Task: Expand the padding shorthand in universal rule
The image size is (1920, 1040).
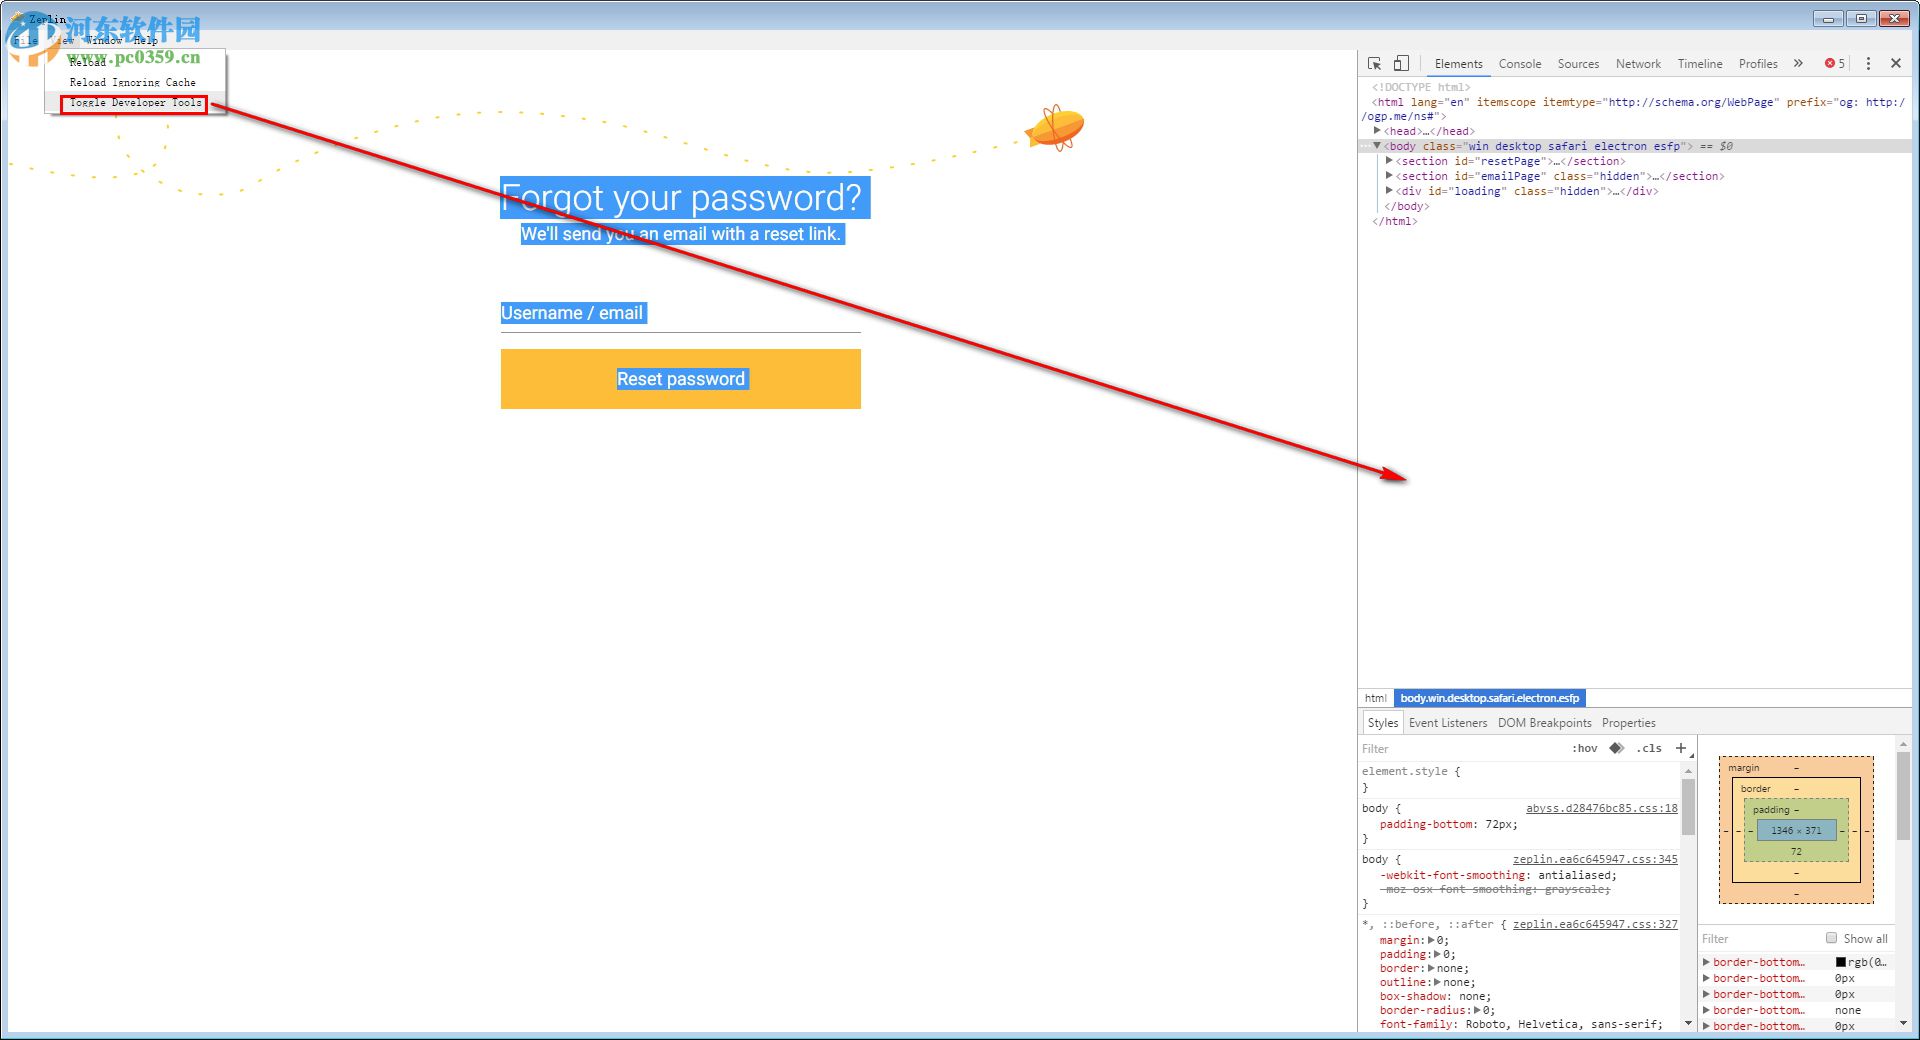Action: [x=1437, y=954]
